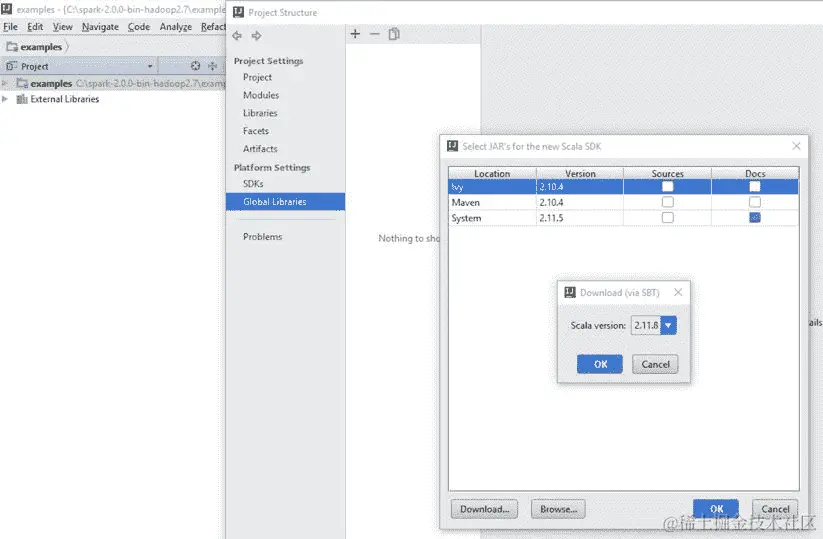The image size is (823, 539).
Task: Select Facets in settings list
Action: [x=256, y=131]
